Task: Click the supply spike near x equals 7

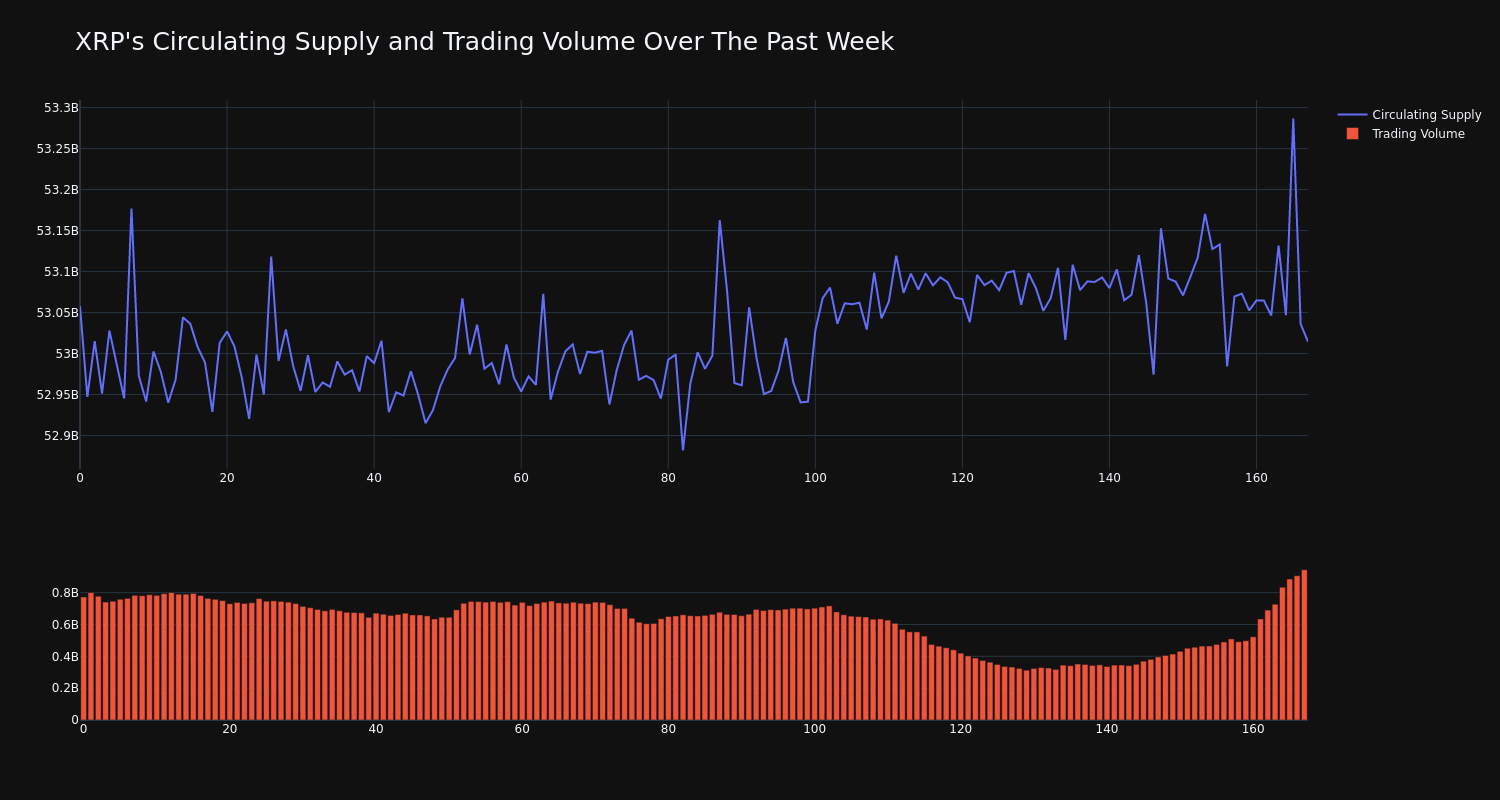Action: 131,210
